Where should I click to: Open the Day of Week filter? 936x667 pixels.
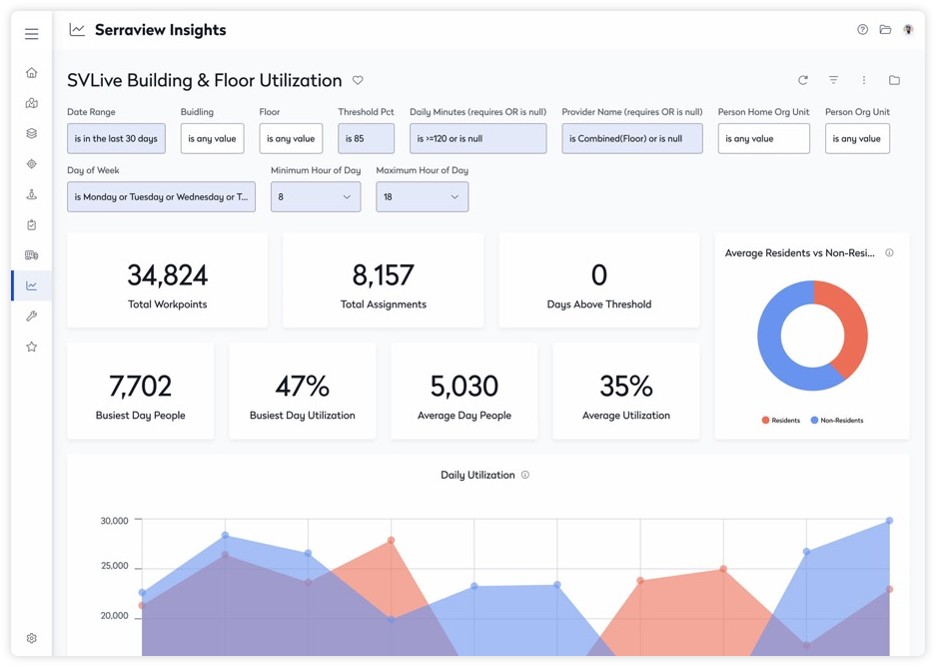point(161,196)
